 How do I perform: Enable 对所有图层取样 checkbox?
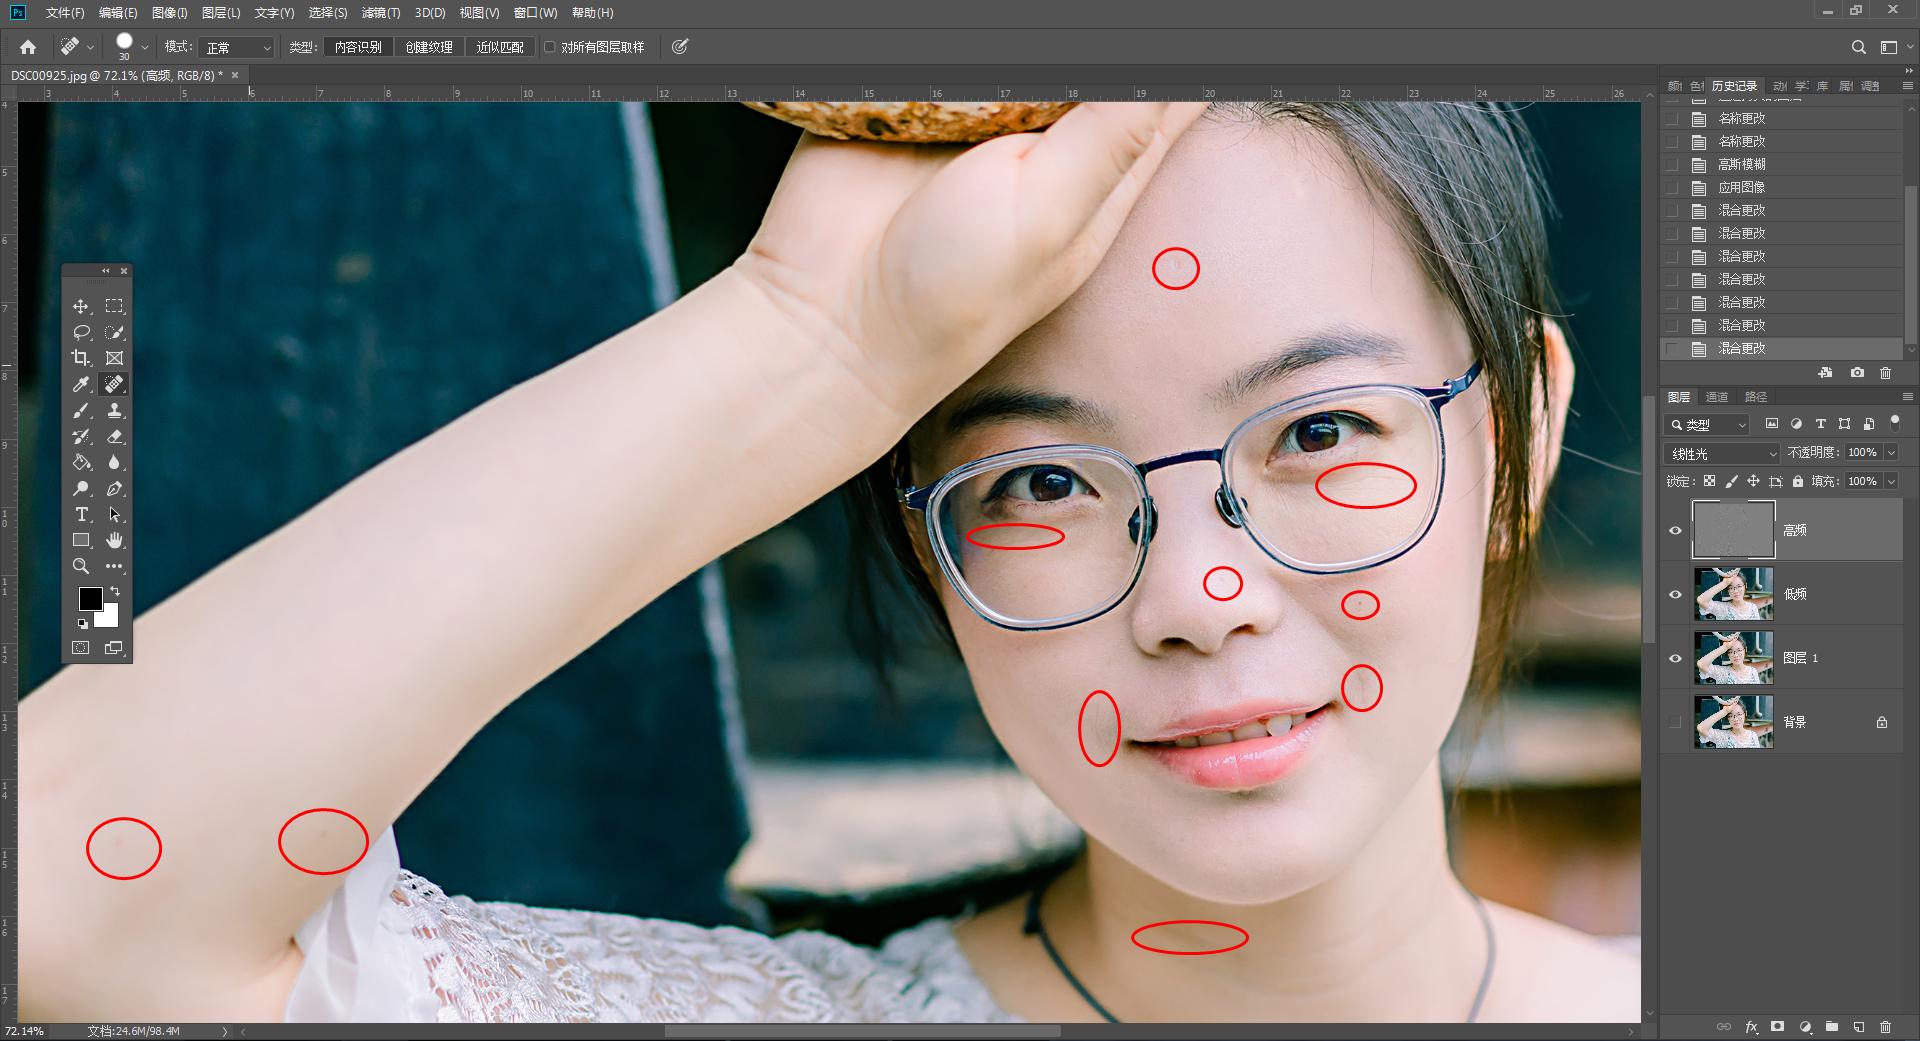pos(549,47)
